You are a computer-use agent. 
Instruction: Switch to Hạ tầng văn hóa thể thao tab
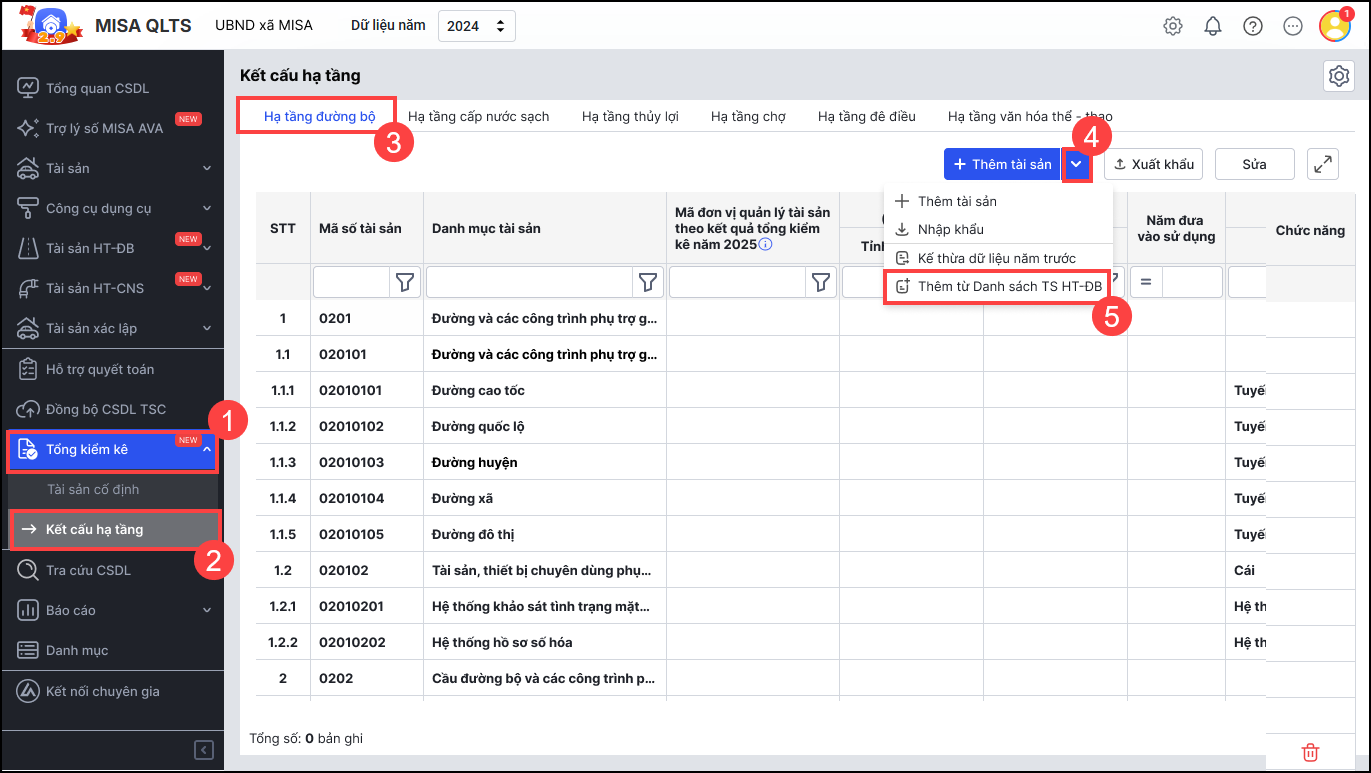(x=1030, y=116)
